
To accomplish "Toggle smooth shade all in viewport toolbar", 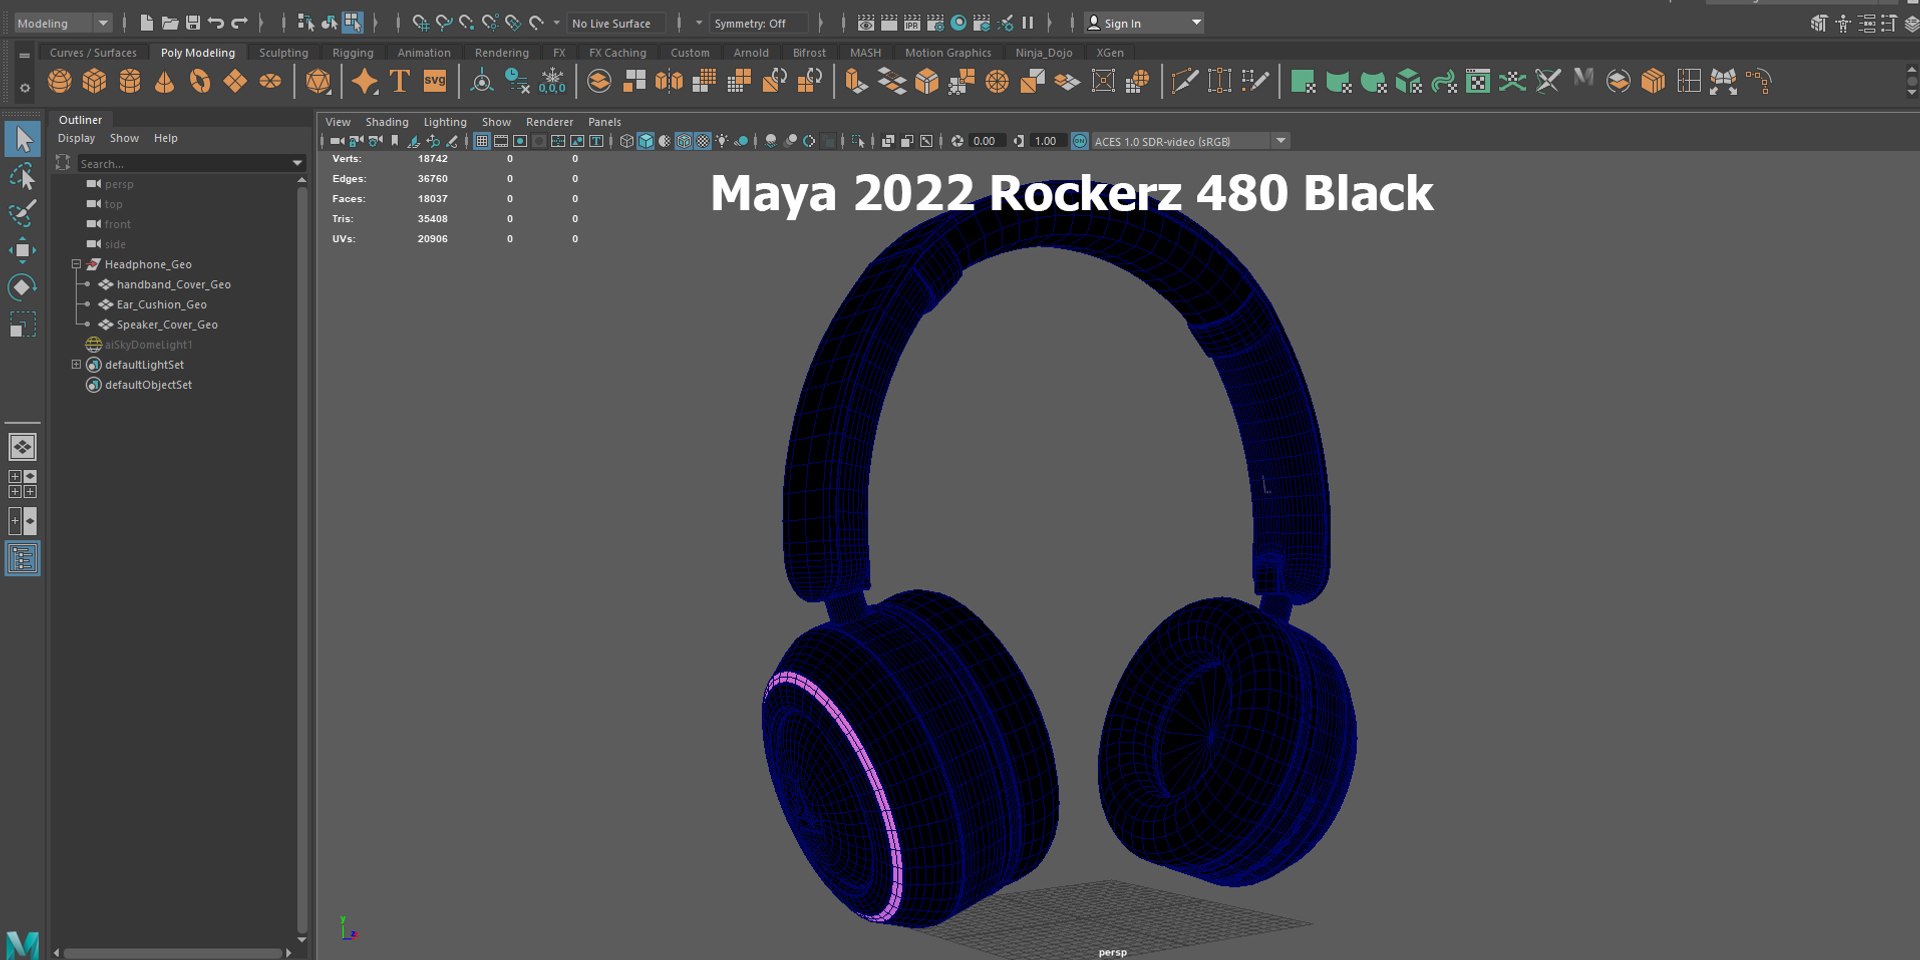I will [646, 141].
